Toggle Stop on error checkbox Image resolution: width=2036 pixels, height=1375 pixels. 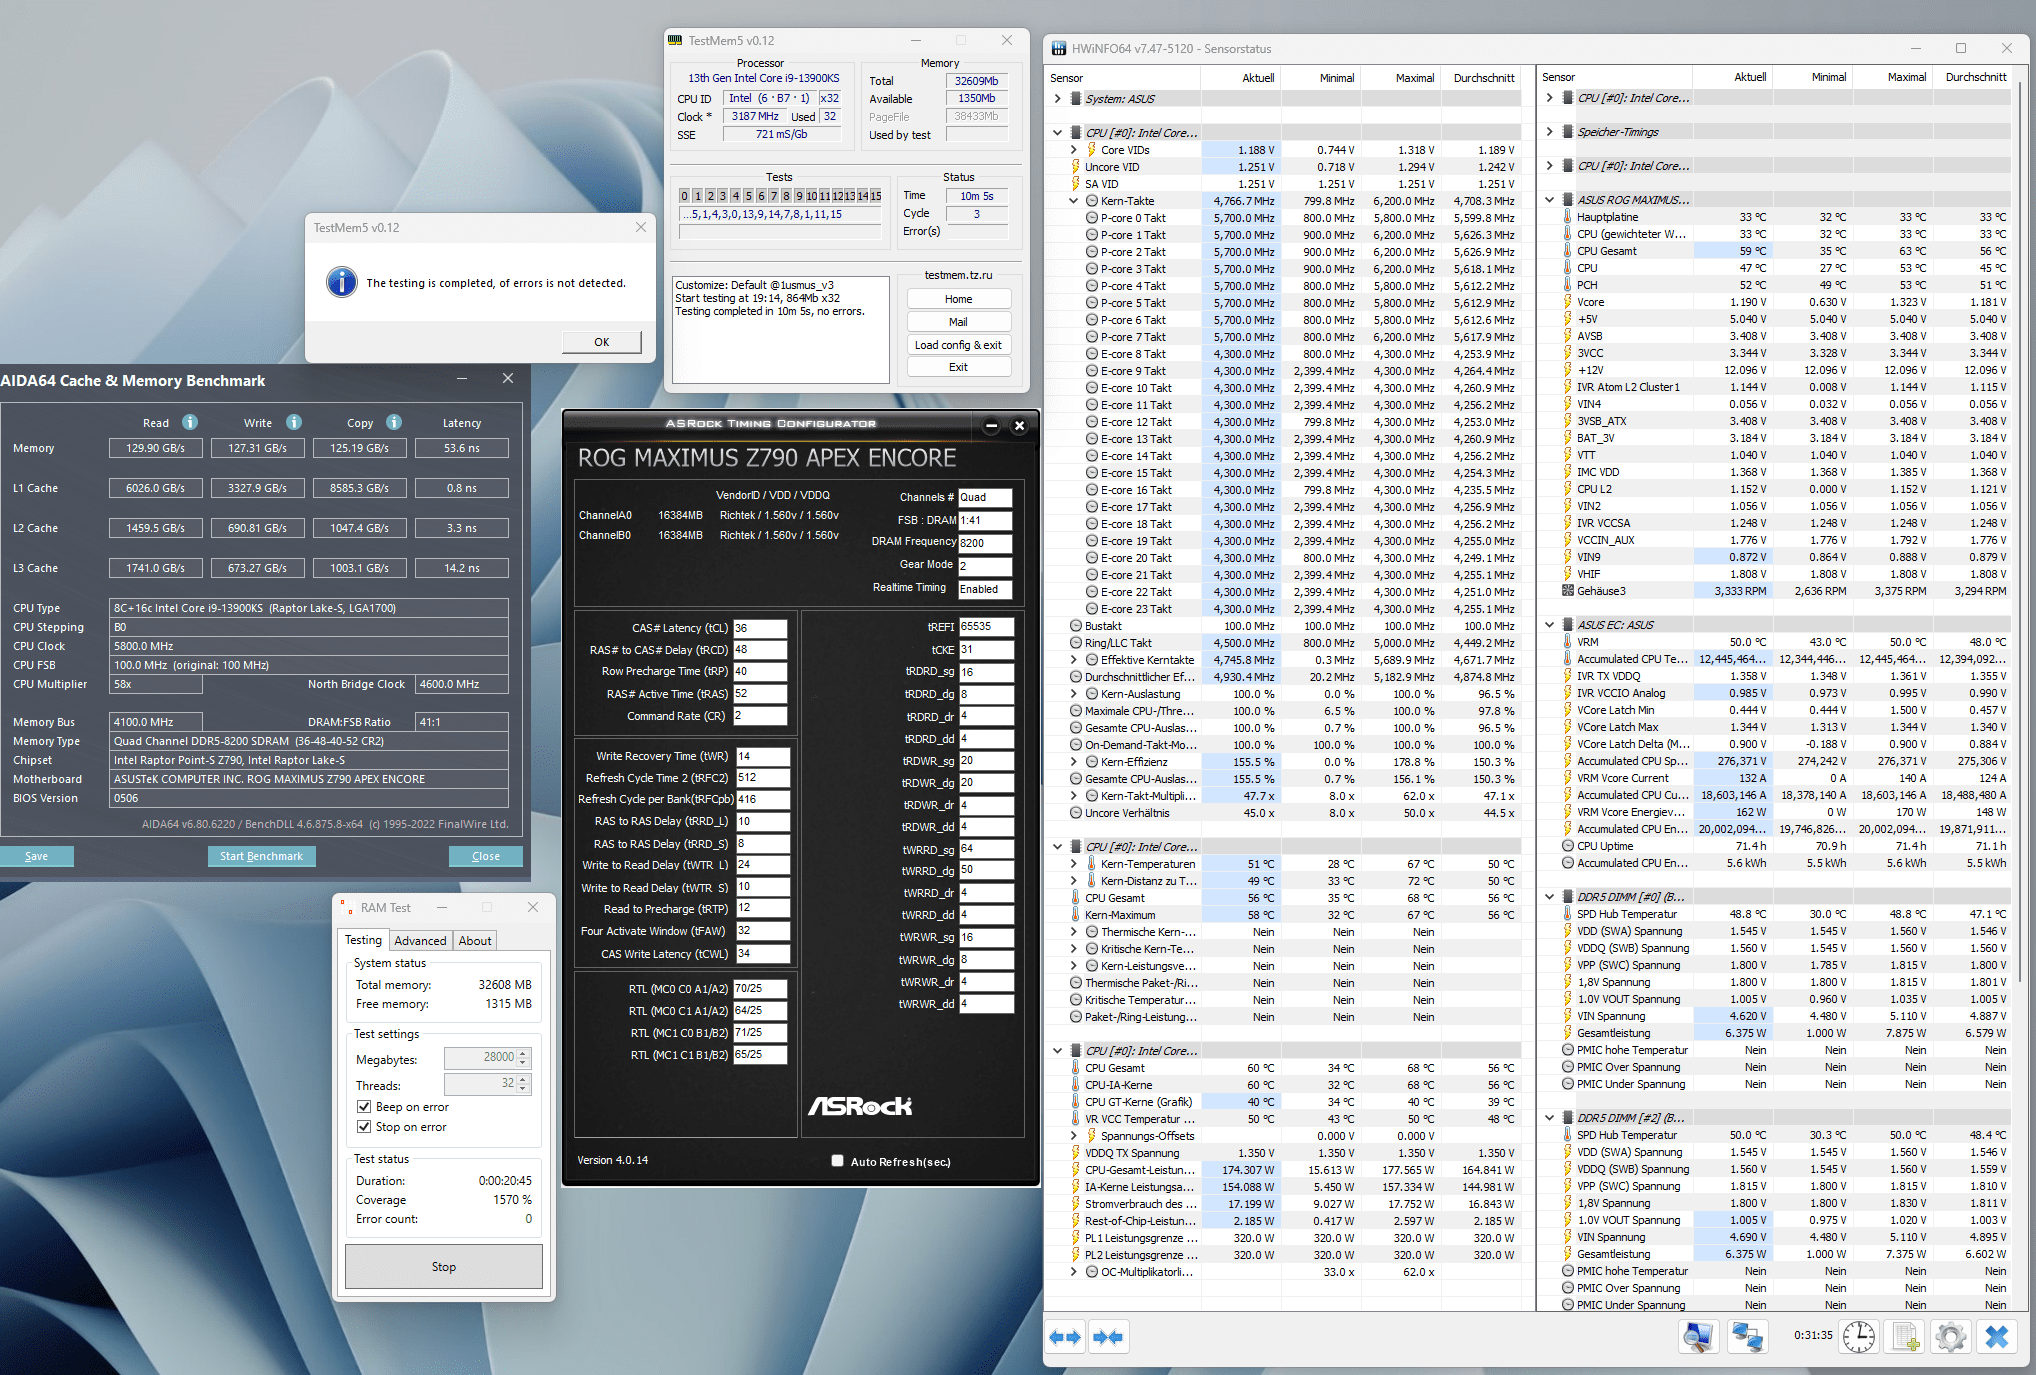[364, 1127]
